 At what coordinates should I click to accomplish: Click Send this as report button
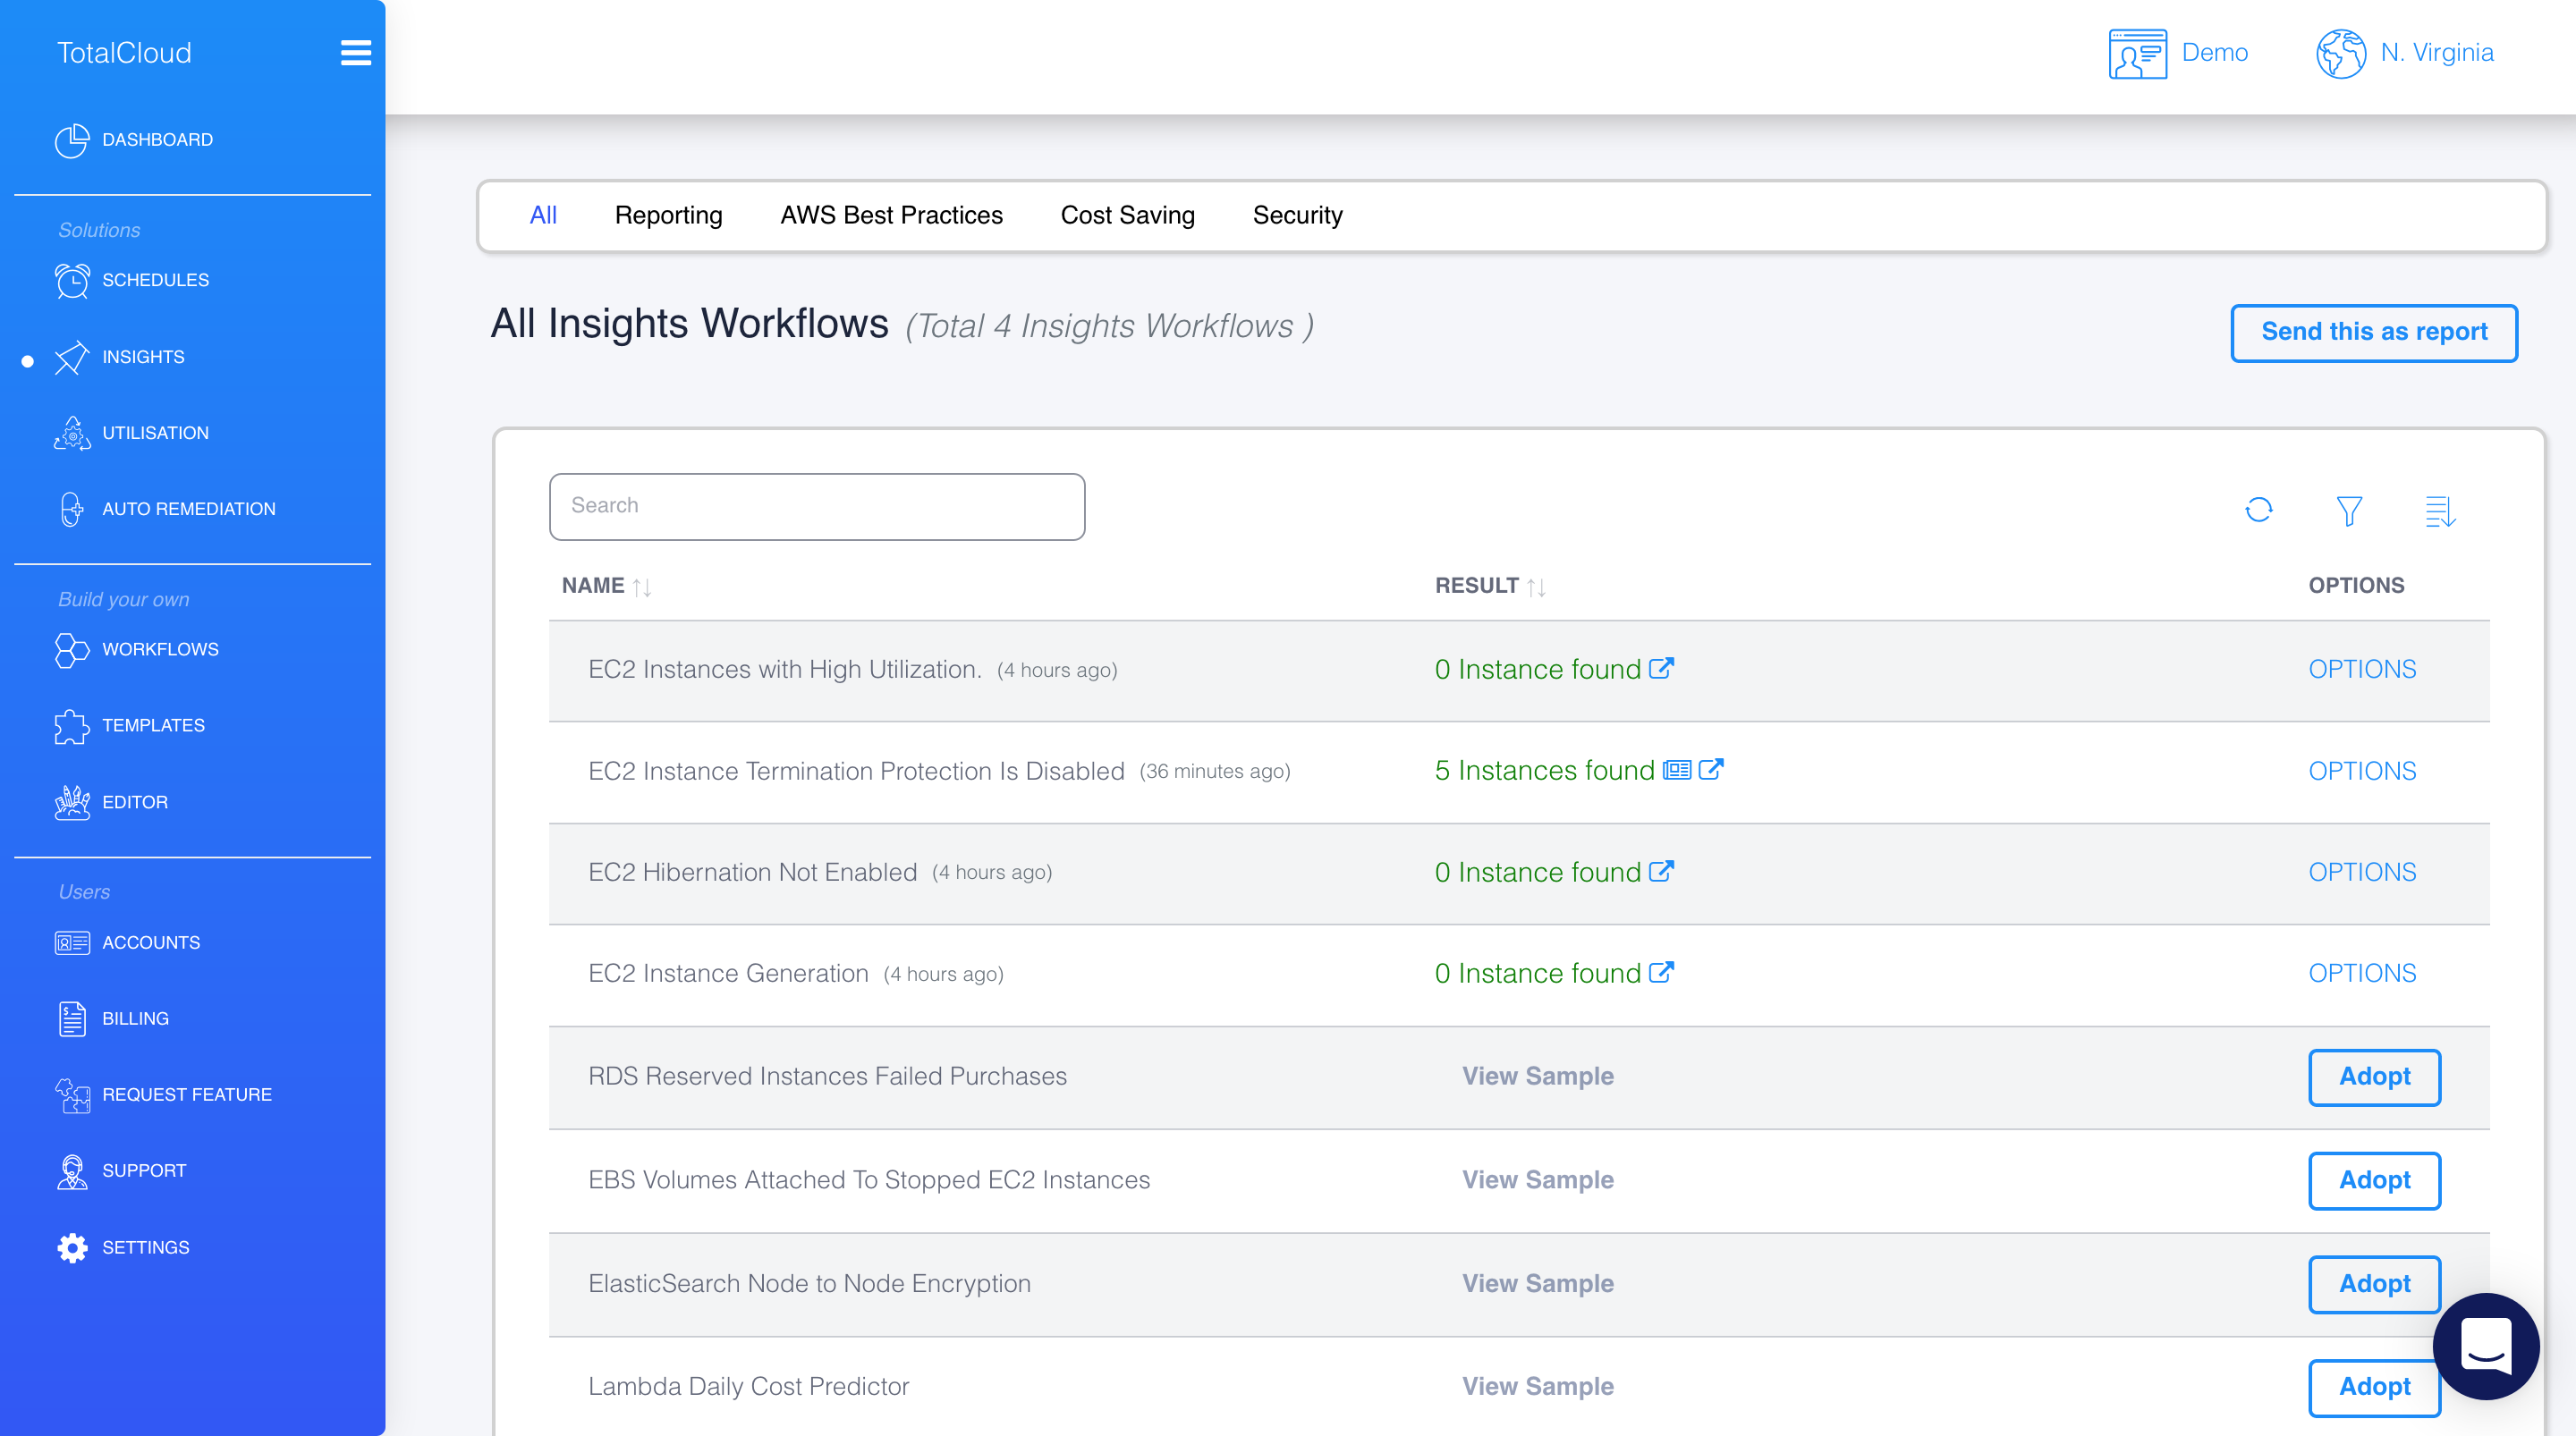point(2374,332)
